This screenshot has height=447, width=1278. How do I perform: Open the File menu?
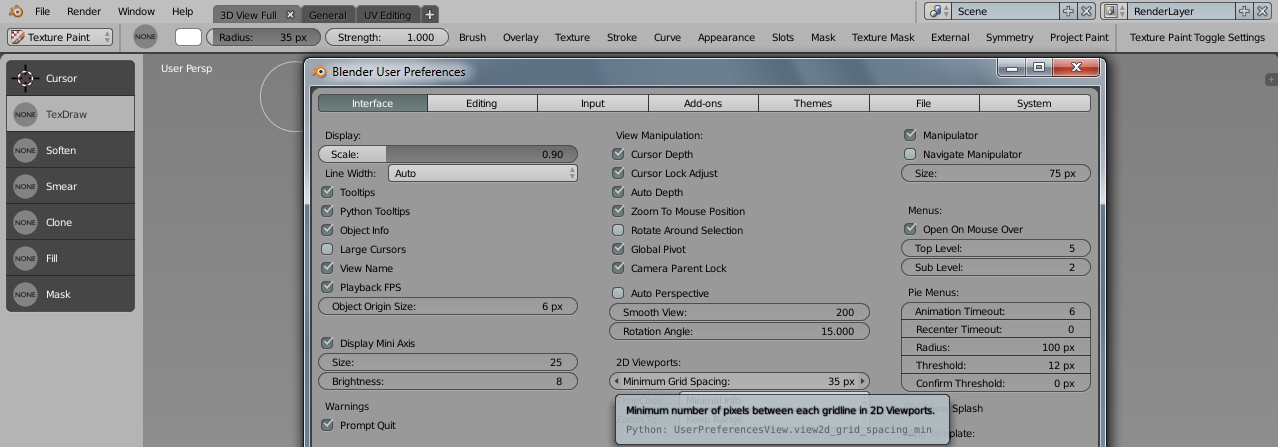[x=42, y=12]
